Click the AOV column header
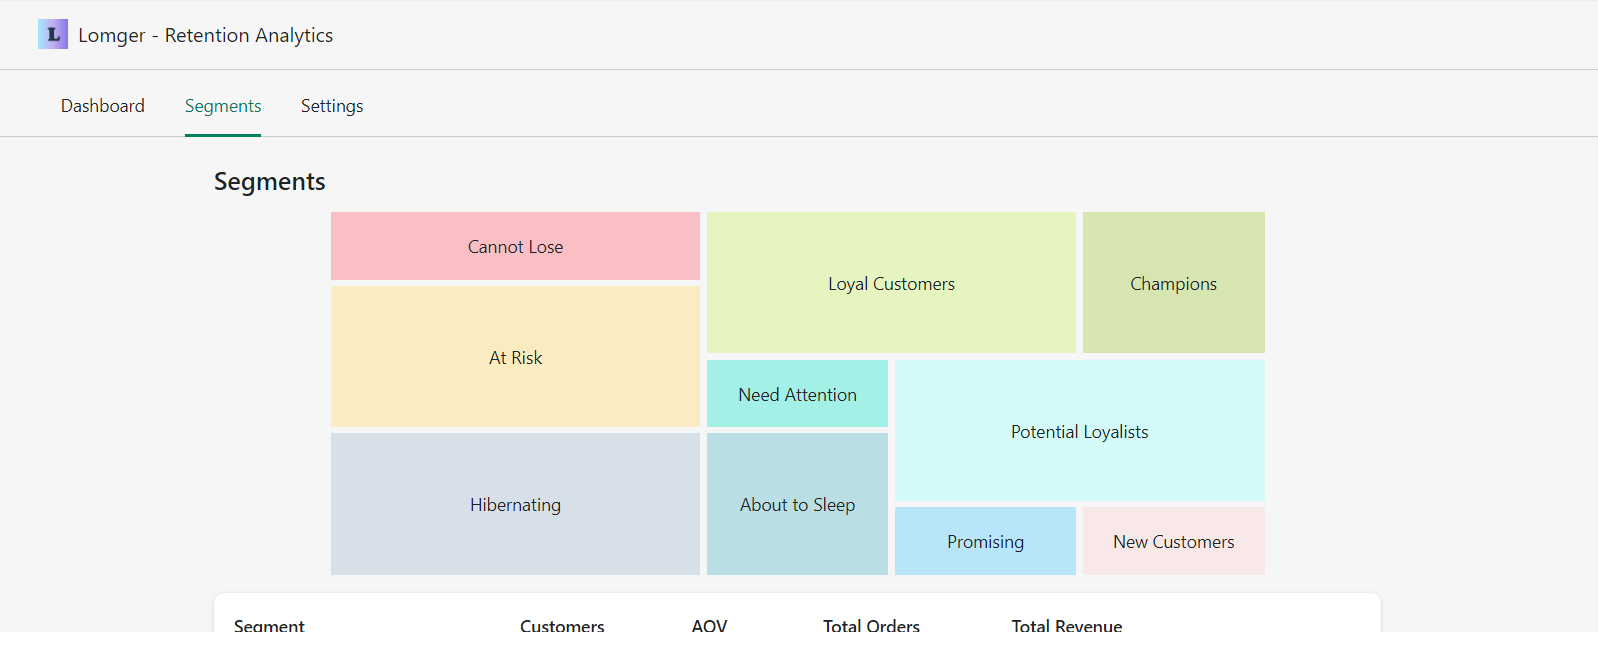This screenshot has width=1598, height=648. pyautogui.click(x=709, y=626)
